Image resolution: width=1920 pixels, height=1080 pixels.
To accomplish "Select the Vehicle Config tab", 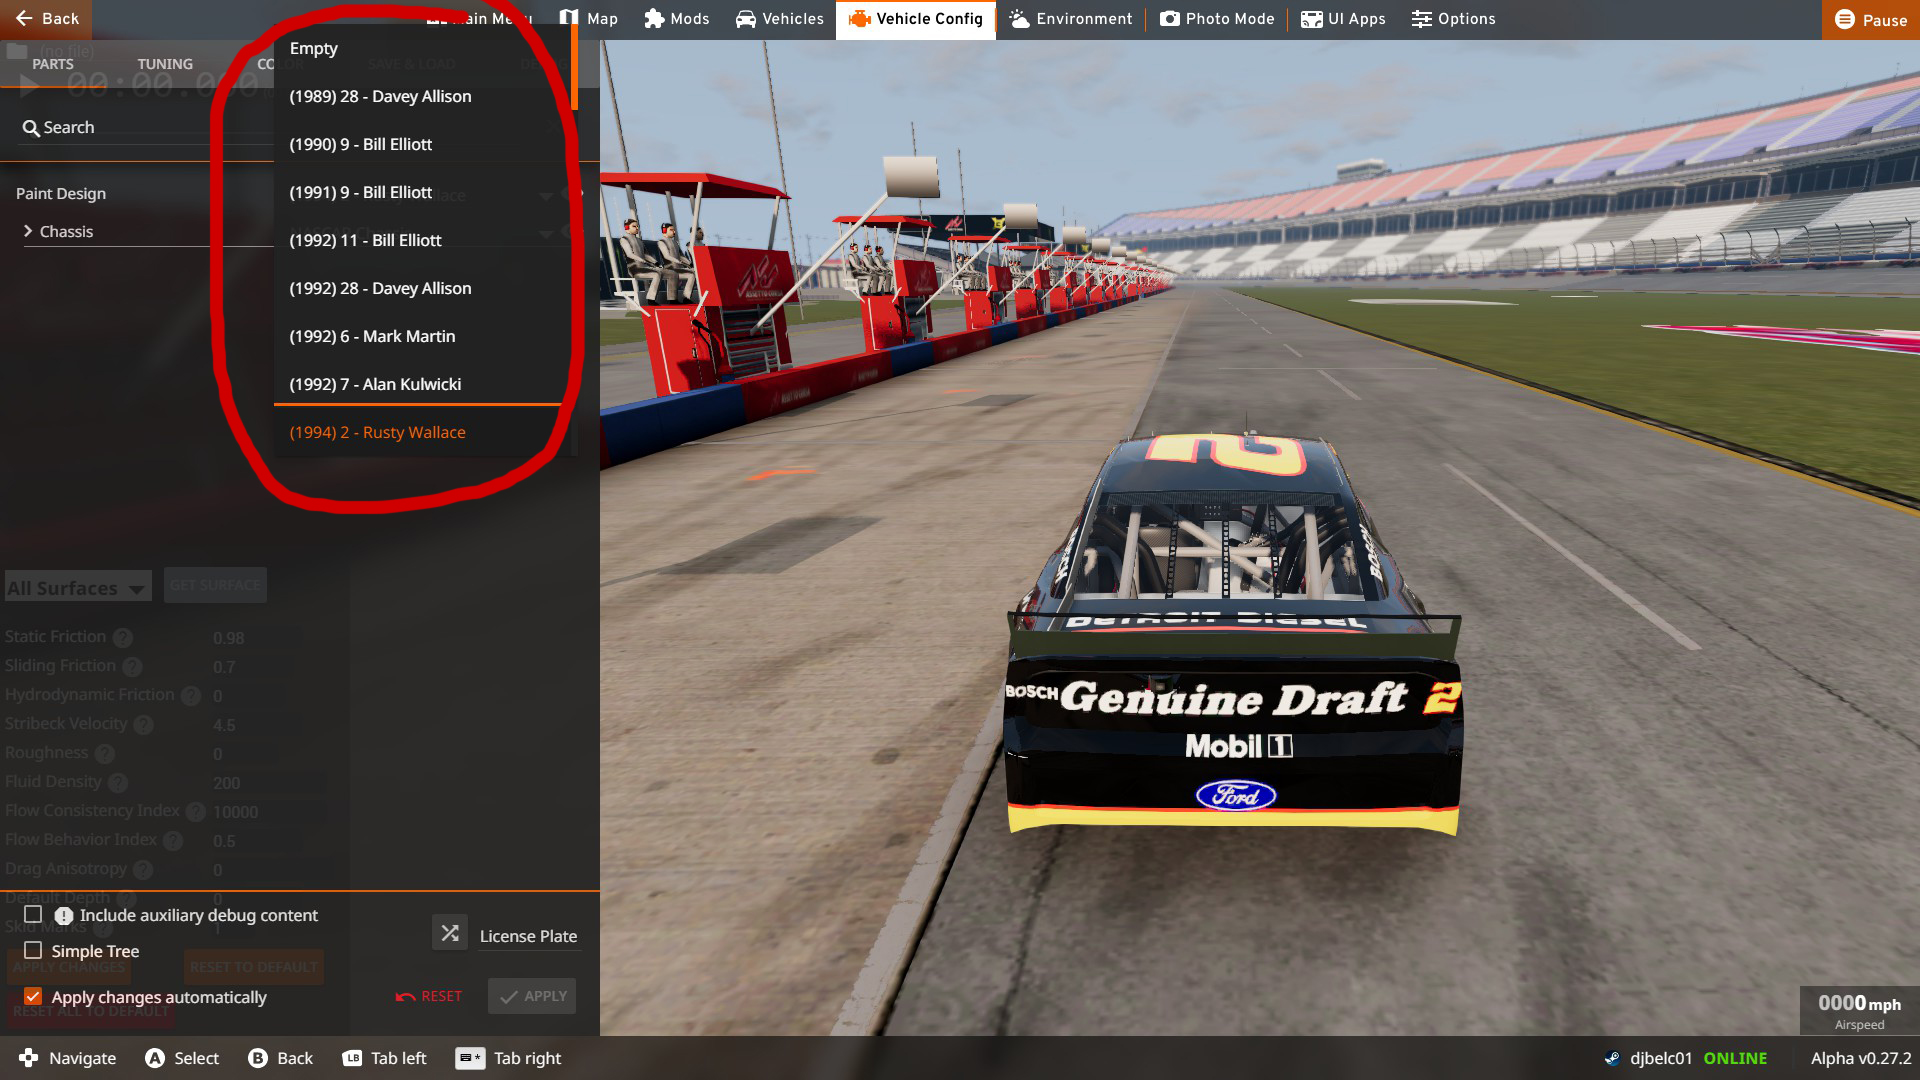I will (x=916, y=19).
